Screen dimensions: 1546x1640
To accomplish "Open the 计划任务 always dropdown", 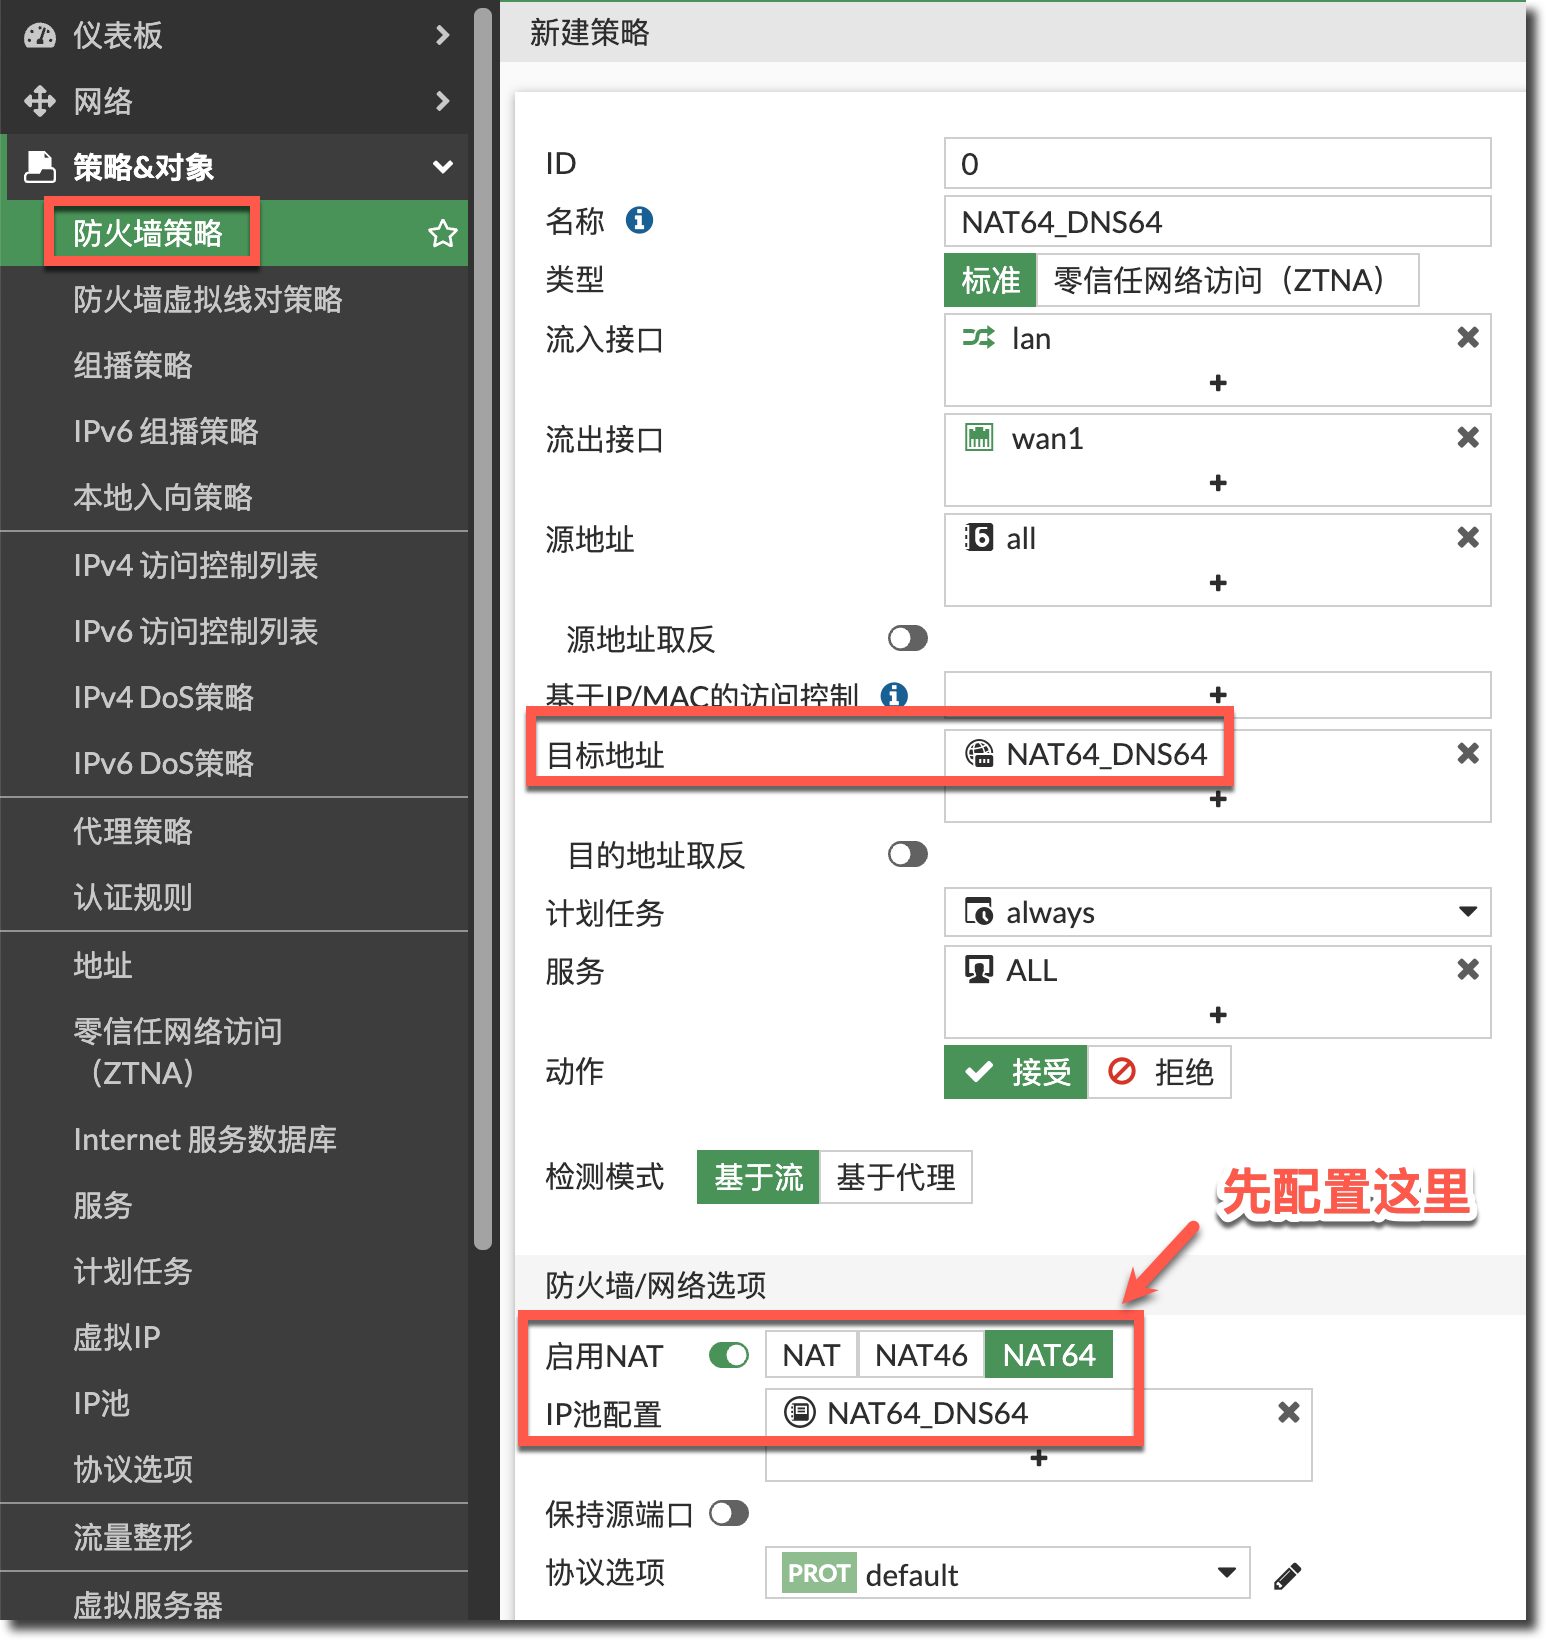I will (x=1217, y=913).
